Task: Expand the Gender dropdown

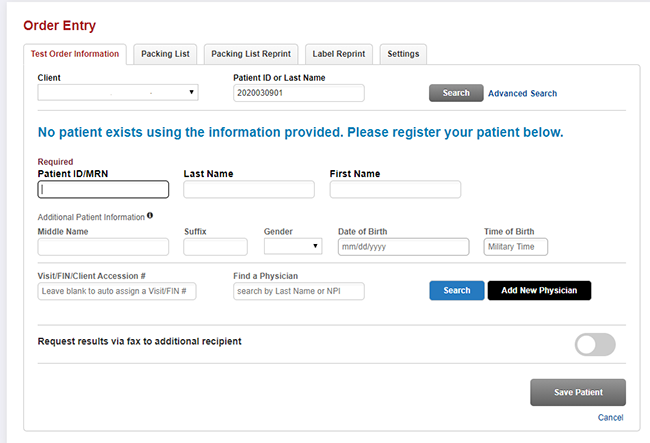Action: pos(293,246)
